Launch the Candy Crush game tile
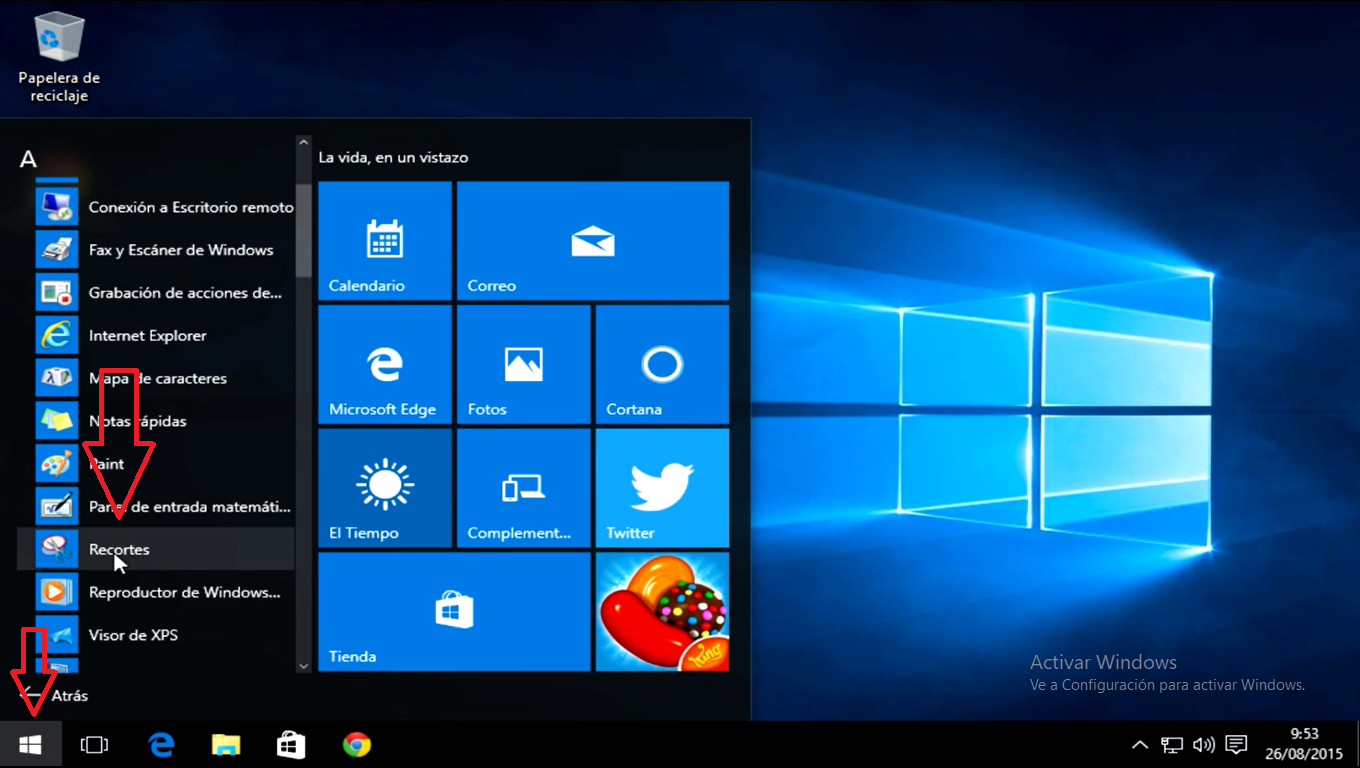Image resolution: width=1360 pixels, height=768 pixels. [662, 612]
